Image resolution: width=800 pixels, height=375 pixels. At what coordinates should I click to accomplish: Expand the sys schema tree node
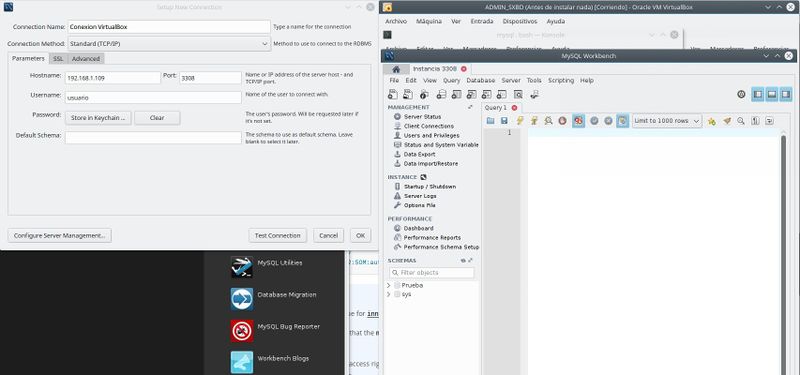tap(389, 294)
